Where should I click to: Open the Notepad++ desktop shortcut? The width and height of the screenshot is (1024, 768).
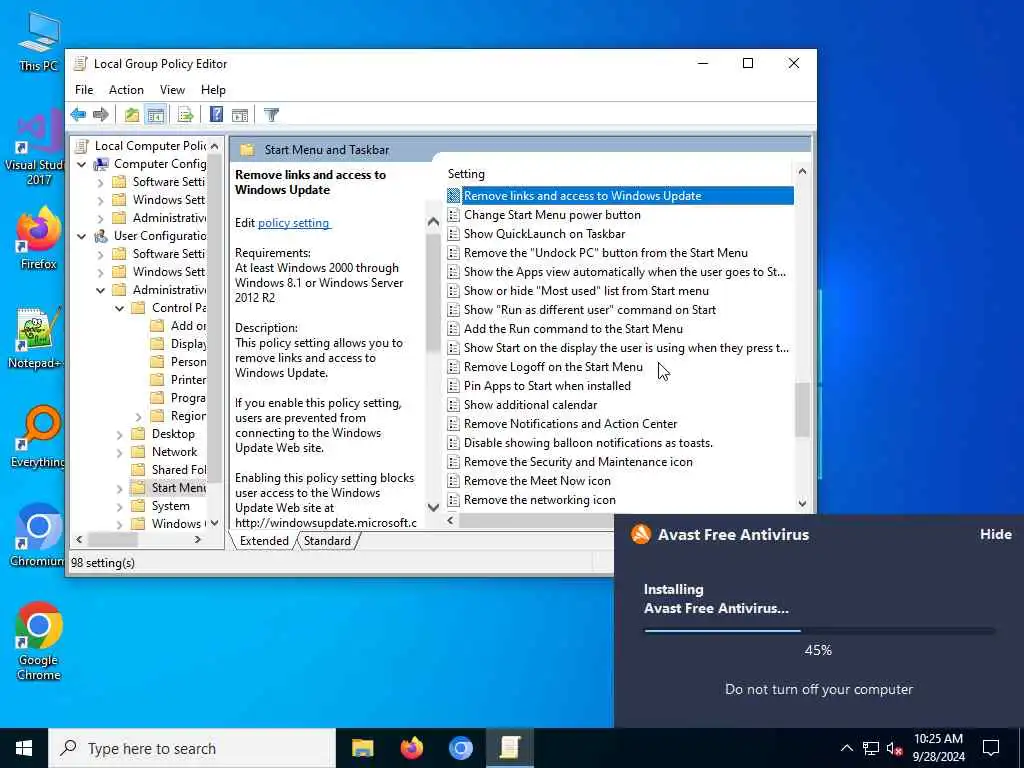click(36, 338)
